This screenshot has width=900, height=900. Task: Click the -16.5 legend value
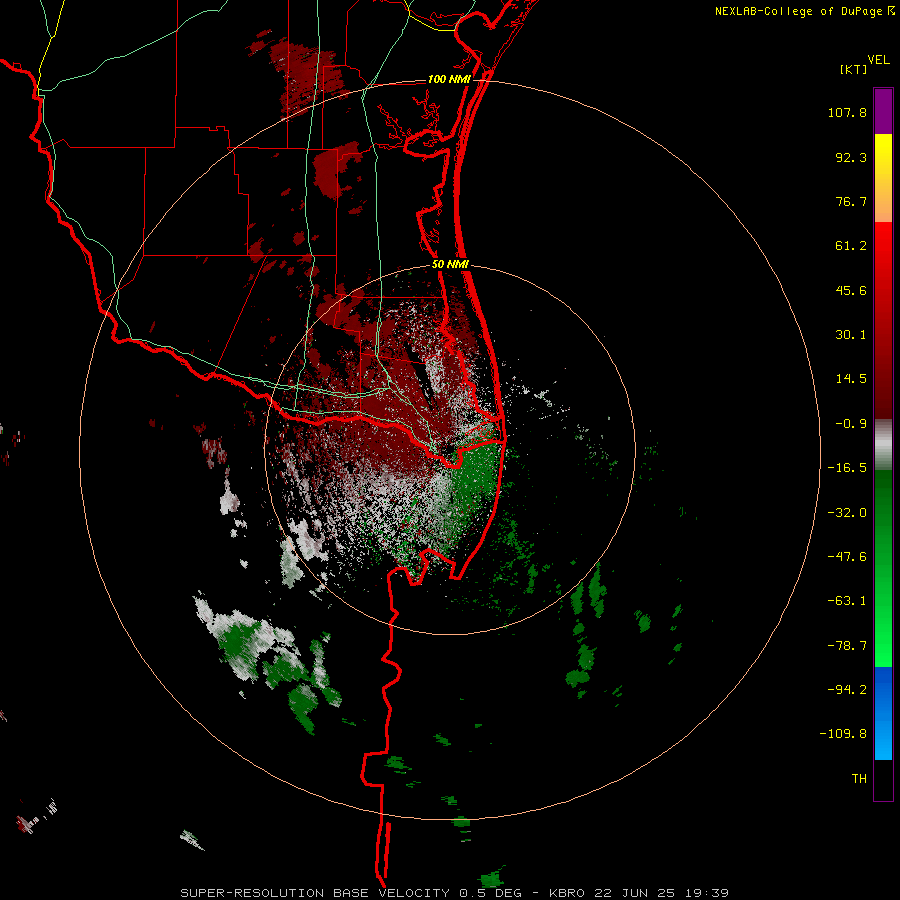pyautogui.click(x=847, y=468)
